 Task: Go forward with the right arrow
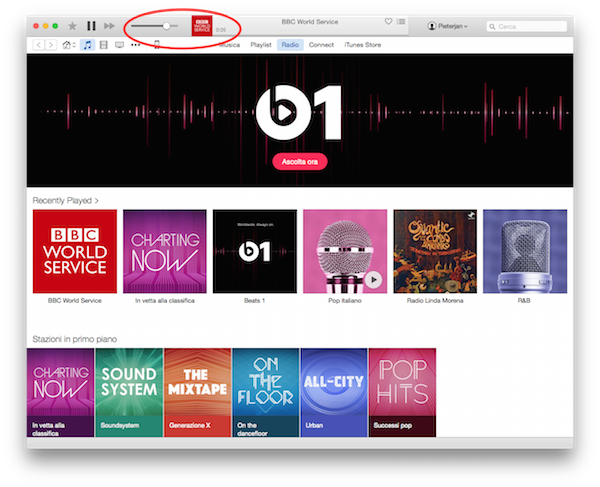(51, 45)
